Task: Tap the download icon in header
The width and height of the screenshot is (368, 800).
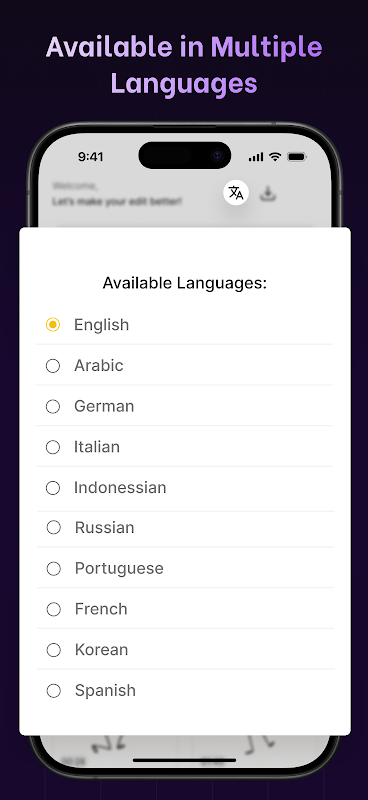Action: click(x=268, y=193)
